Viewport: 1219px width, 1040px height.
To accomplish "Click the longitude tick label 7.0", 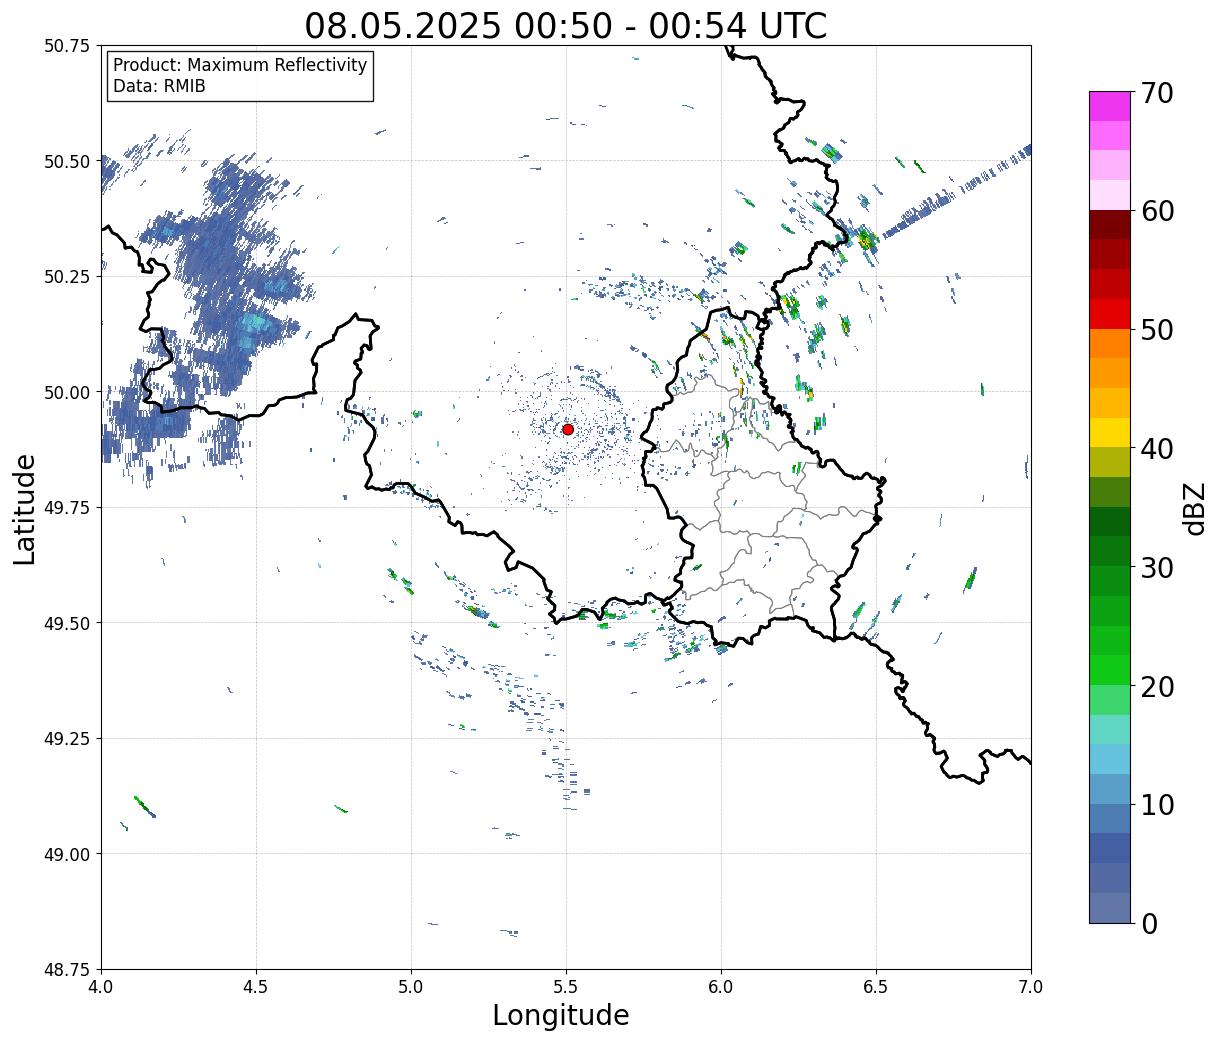I will tap(1031, 987).
